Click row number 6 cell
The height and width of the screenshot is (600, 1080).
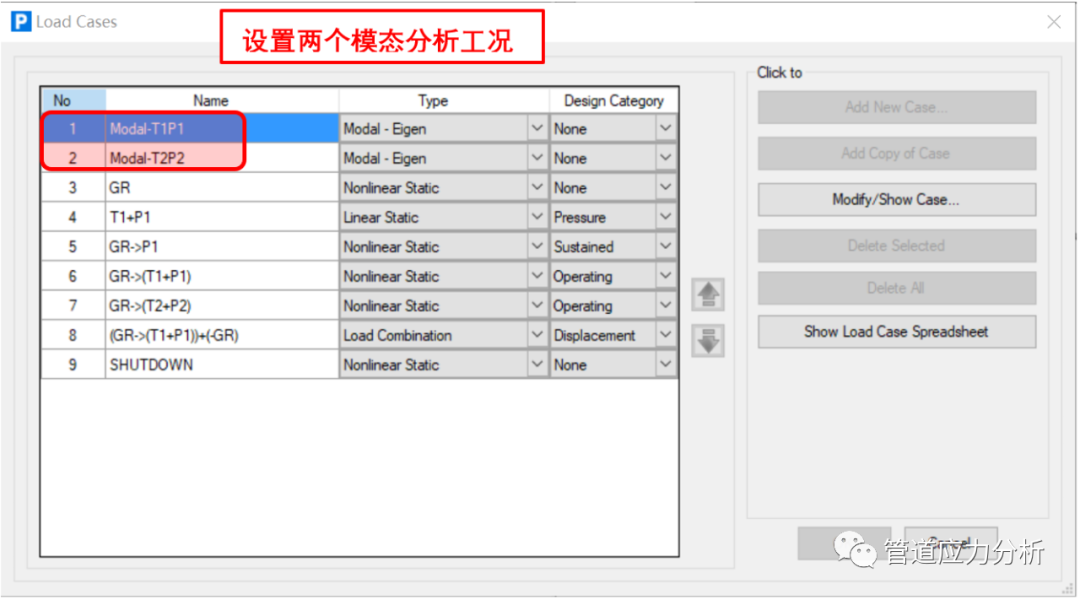click(x=73, y=276)
